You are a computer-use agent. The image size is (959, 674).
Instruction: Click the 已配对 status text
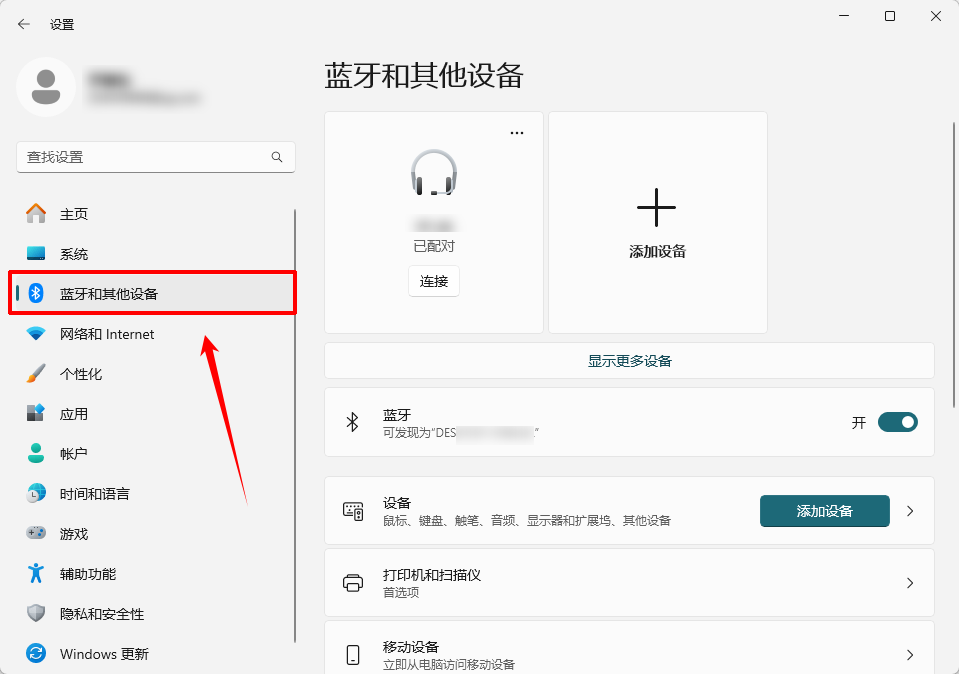pyautogui.click(x=434, y=246)
